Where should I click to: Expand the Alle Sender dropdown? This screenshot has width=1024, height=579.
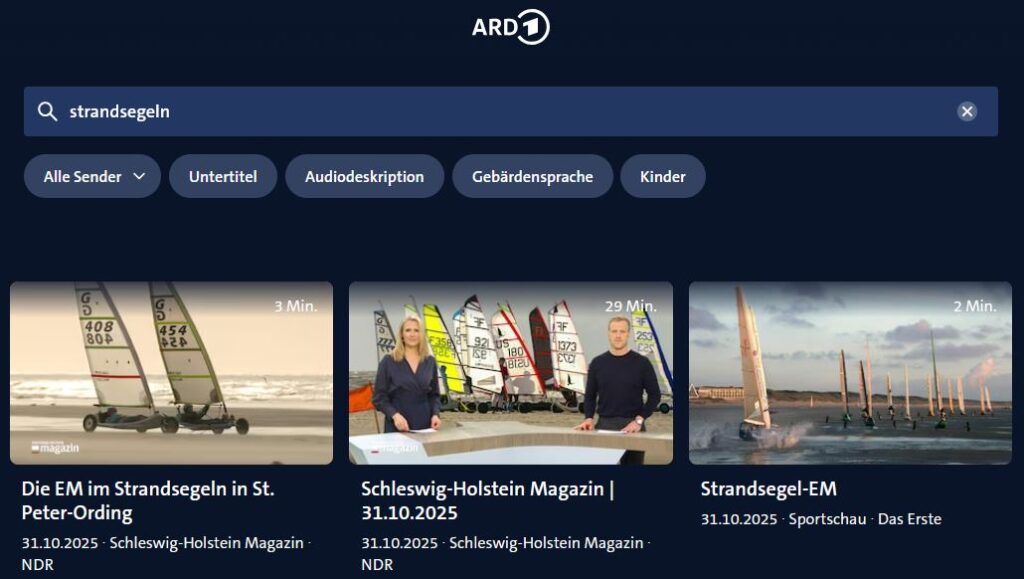(93, 176)
